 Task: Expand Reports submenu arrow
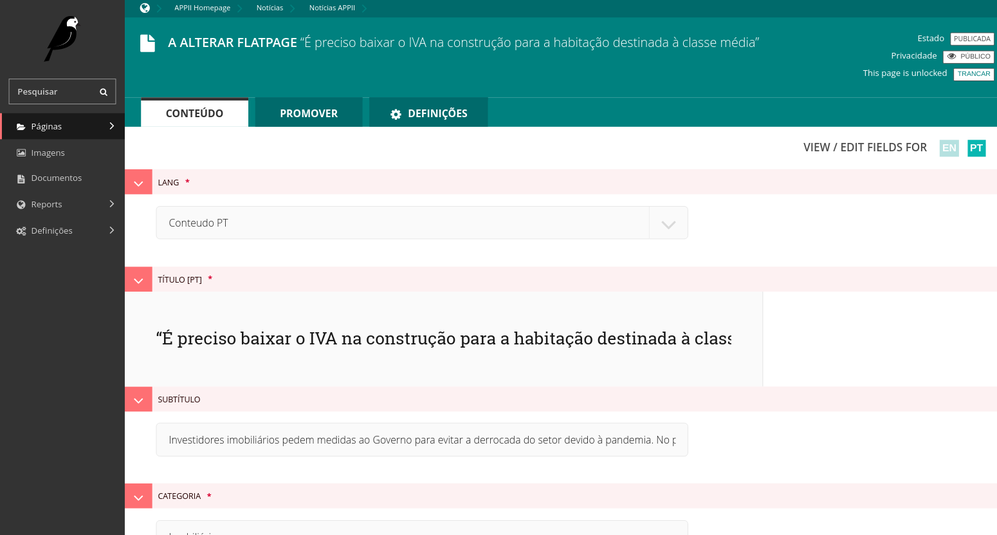pyautogui.click(x=111, y=204)
